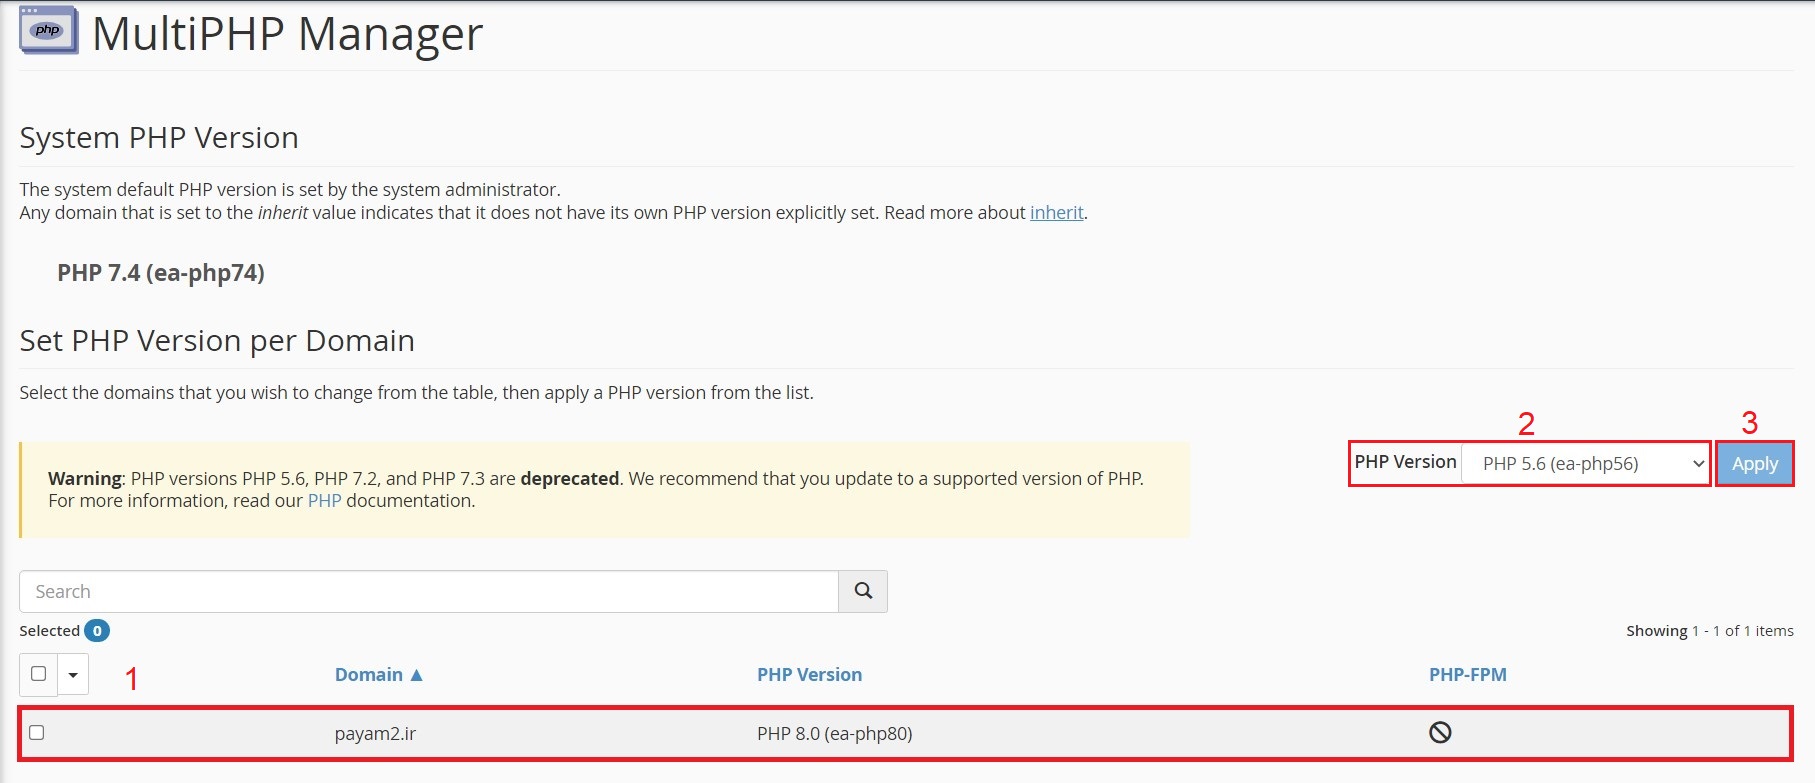The image size is (1815, 783).
Task: Click the sort arrow next to Domain
Action: tap(417, 674)
